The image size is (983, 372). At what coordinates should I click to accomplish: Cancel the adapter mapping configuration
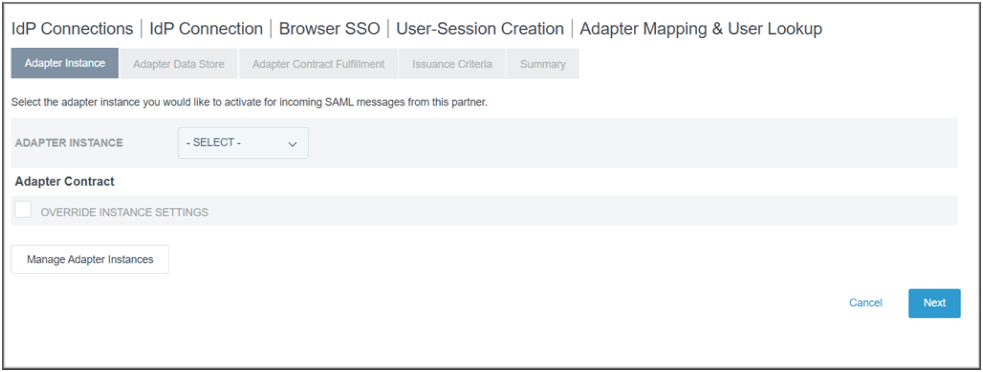(x=866, y=303)
